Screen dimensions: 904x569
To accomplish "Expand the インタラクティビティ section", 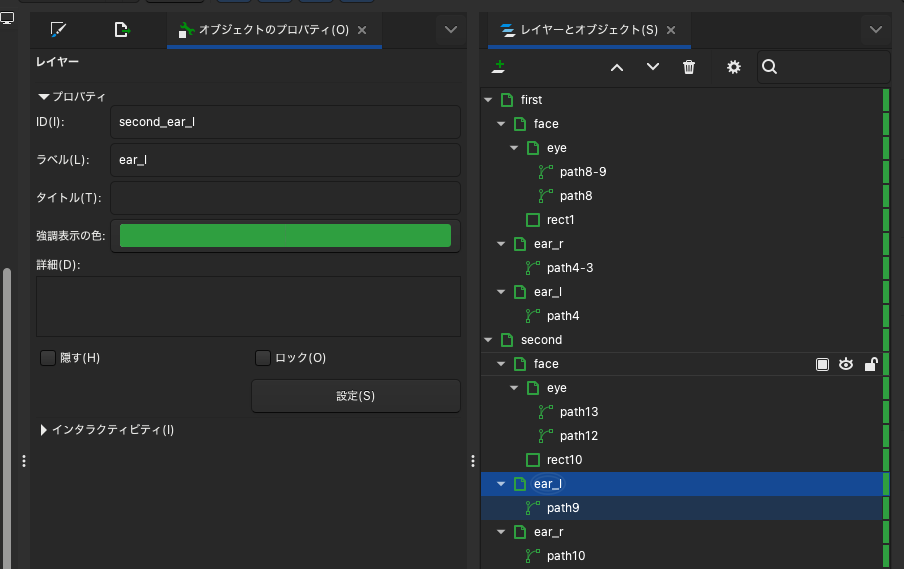I will tap(43, 430).
